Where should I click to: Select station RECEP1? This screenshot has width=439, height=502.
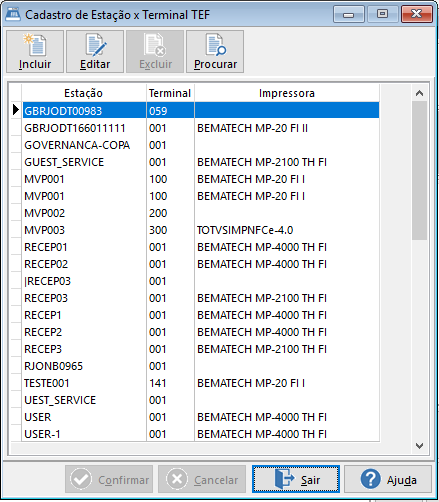tap(84, 315)
